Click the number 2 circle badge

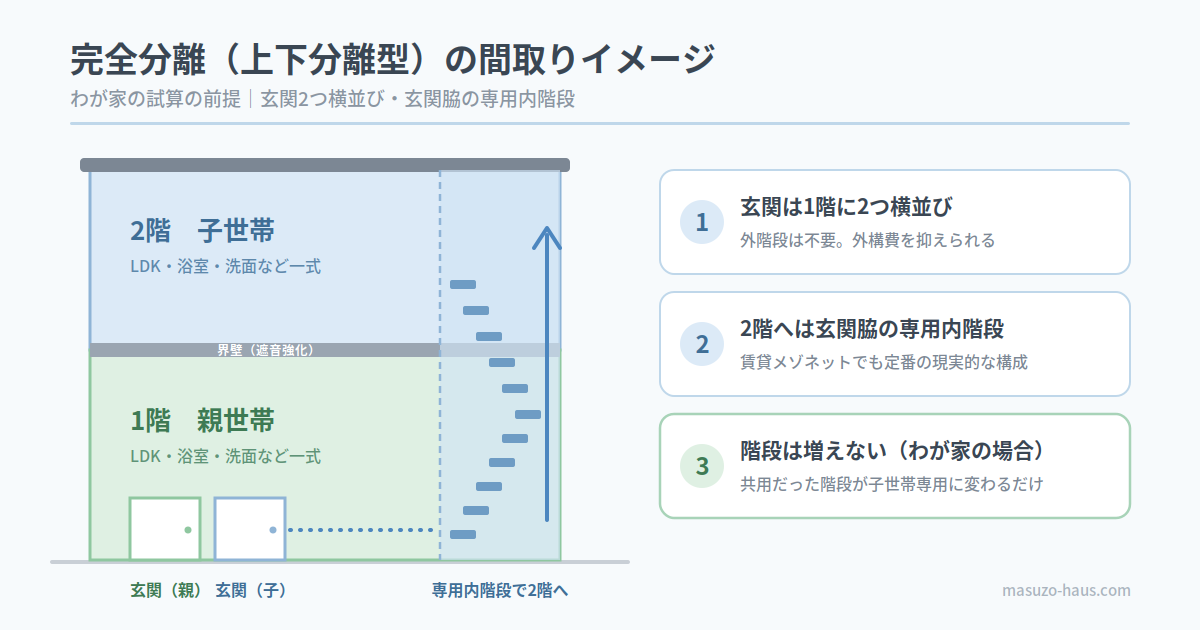702,344
